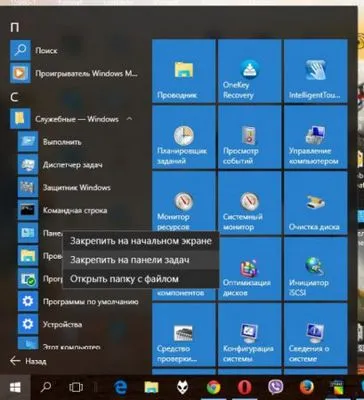The width and height of the screenshot is (364, 400).
Task: Click the Панель управления list icon
Action: [x=28, y=233]
